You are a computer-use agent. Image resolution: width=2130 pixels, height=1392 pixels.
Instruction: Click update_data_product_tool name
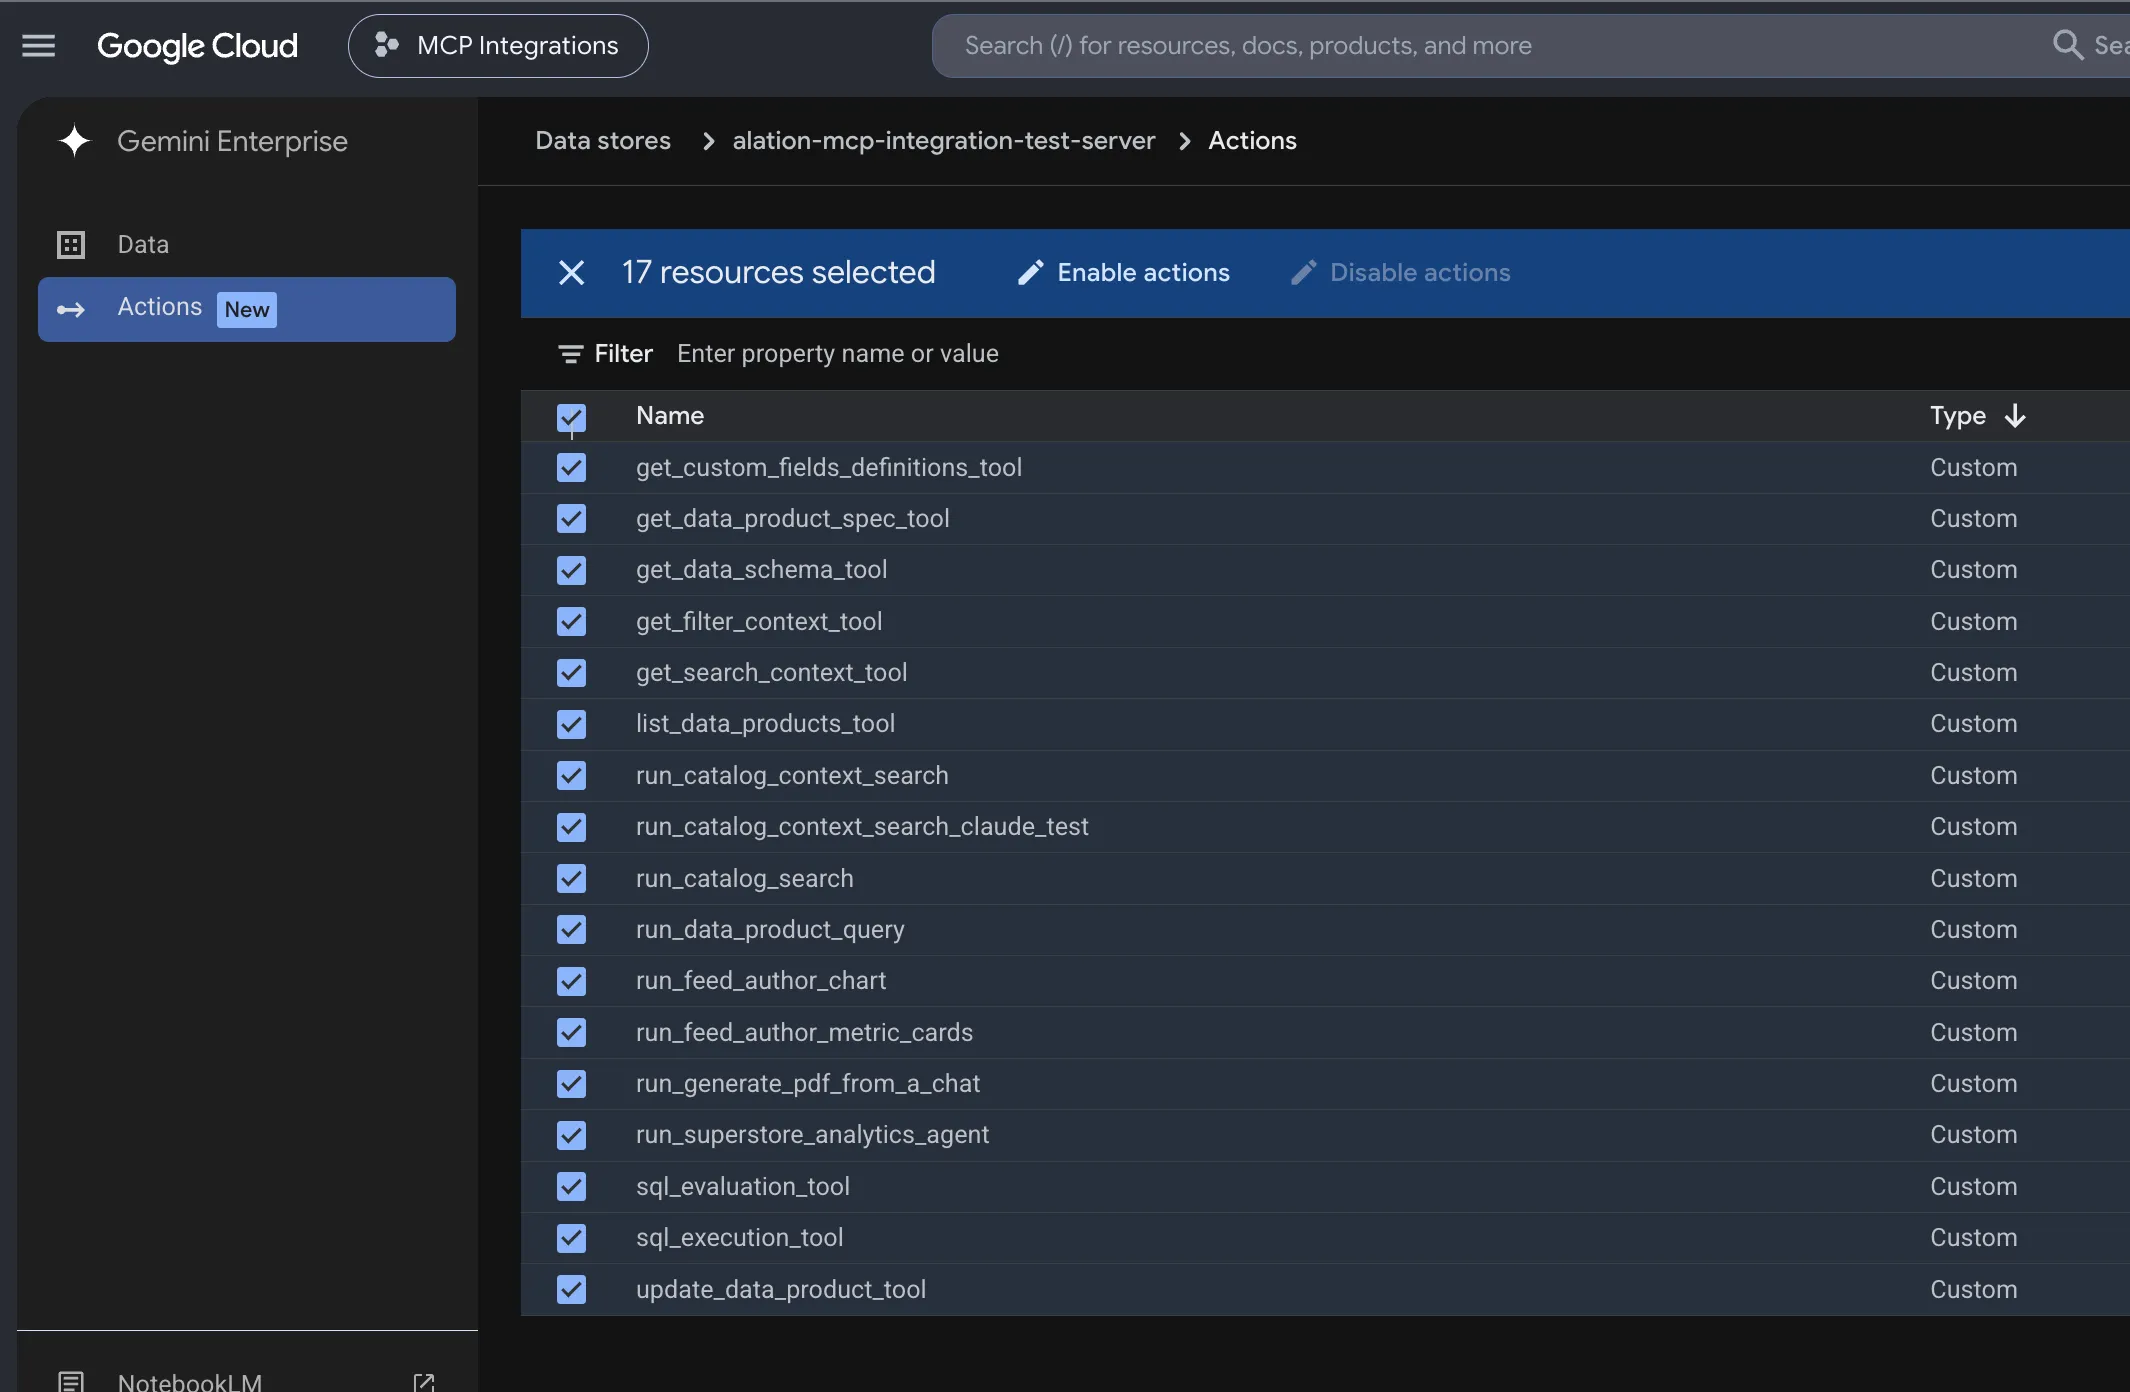click(781, 1290)
